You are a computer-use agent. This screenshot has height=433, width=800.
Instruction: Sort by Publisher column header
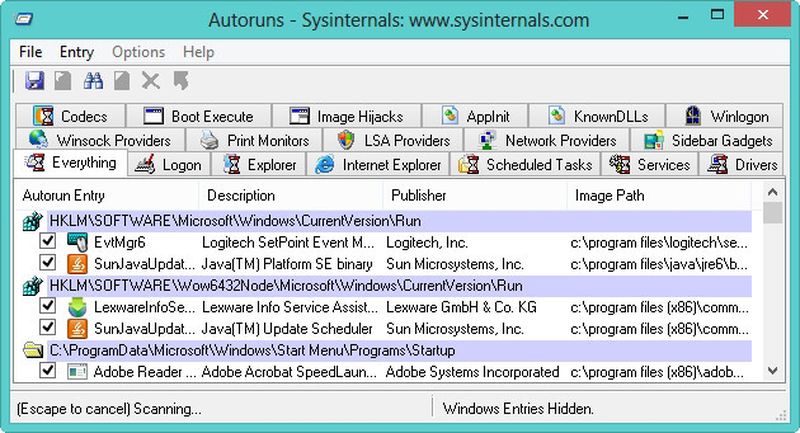point(475,196)
